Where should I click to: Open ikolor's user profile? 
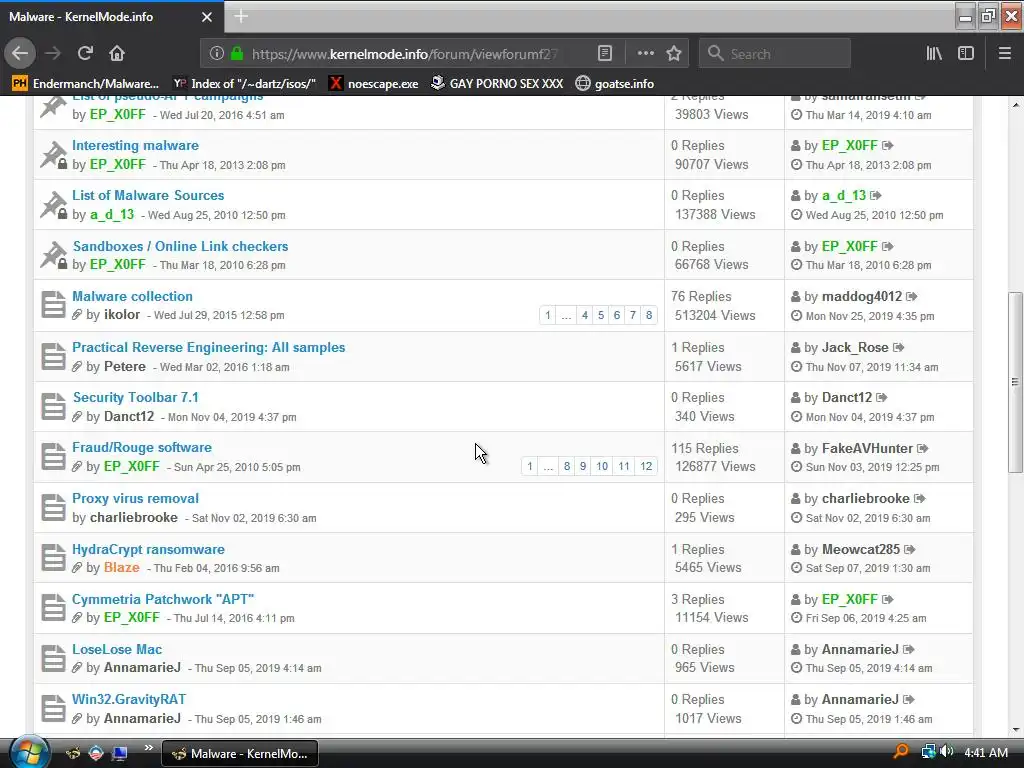122,315
